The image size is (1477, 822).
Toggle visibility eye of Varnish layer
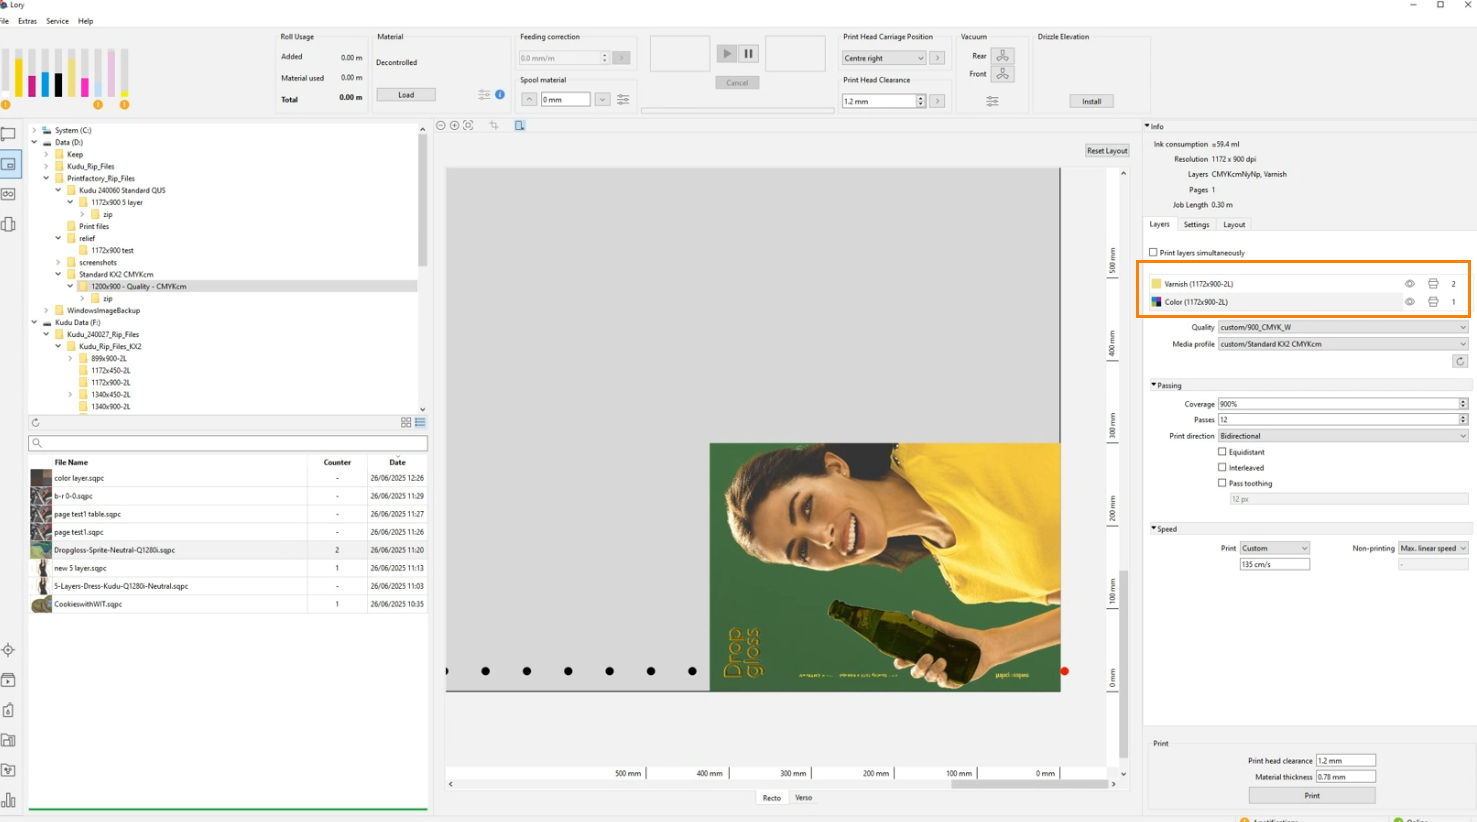[1410, 284]
